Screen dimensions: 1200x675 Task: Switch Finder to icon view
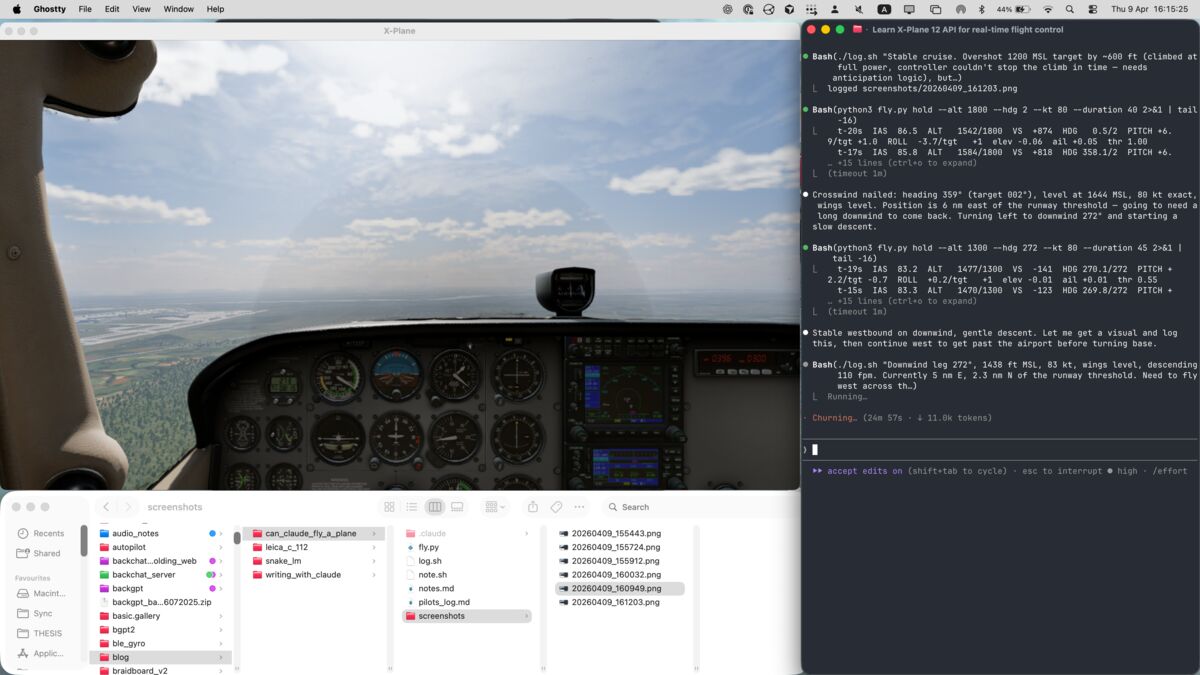click(x=390, y=507)
